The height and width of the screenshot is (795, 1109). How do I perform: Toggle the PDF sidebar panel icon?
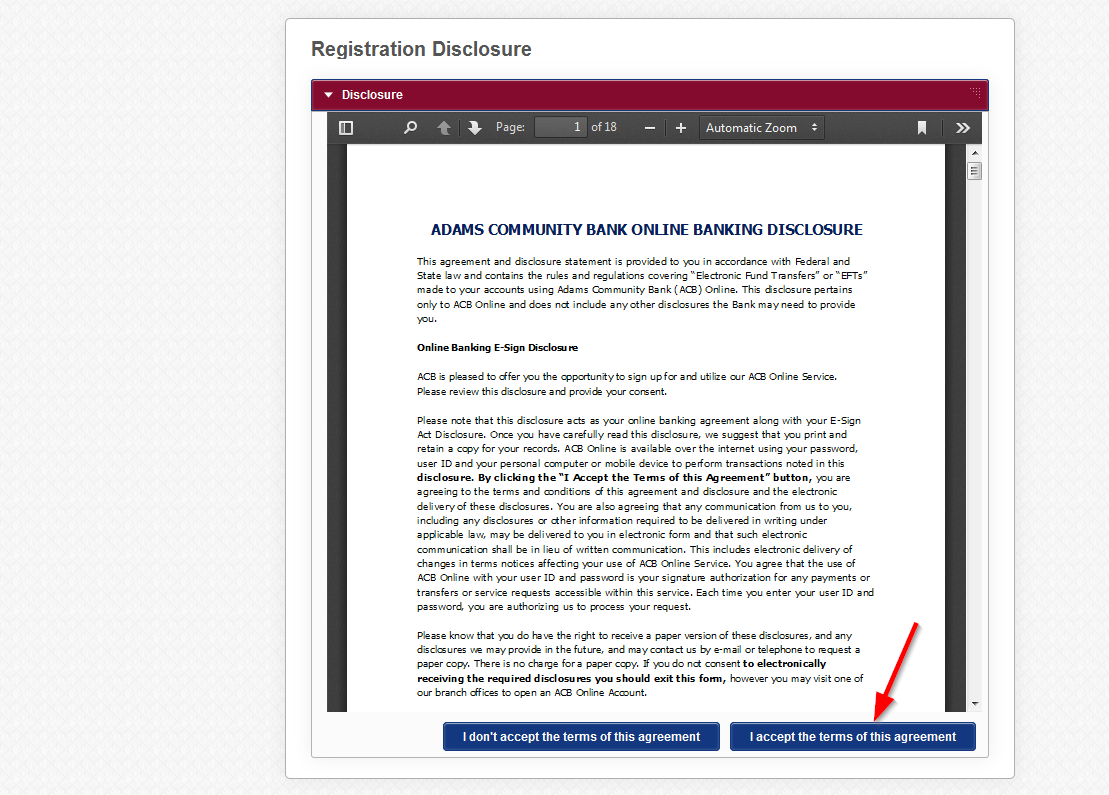(346, 128)
